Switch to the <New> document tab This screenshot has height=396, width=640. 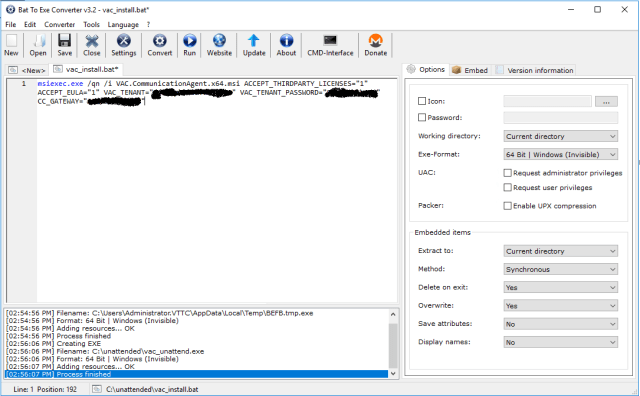coord(27,70)
